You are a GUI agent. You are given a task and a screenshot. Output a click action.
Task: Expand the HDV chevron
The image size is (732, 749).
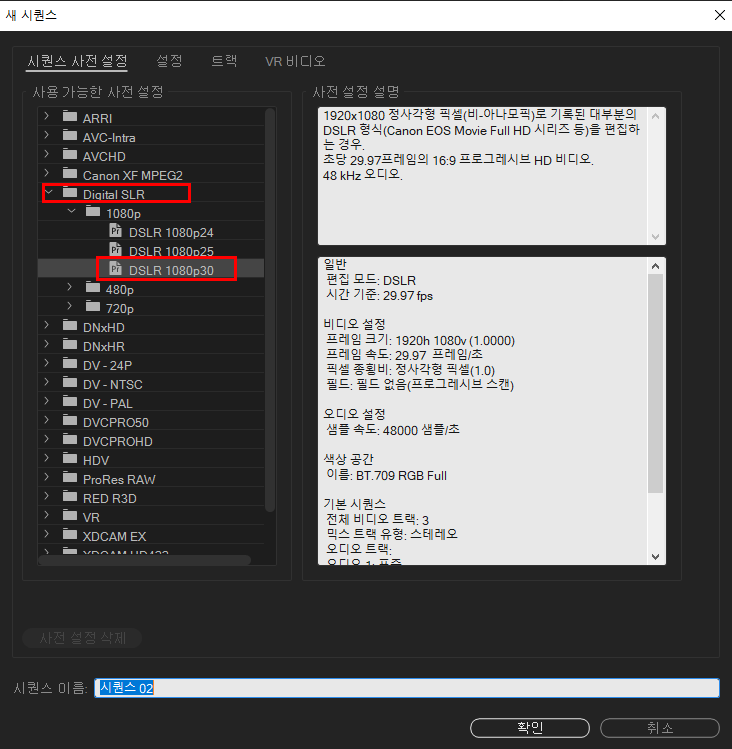[x=46, y=458]
